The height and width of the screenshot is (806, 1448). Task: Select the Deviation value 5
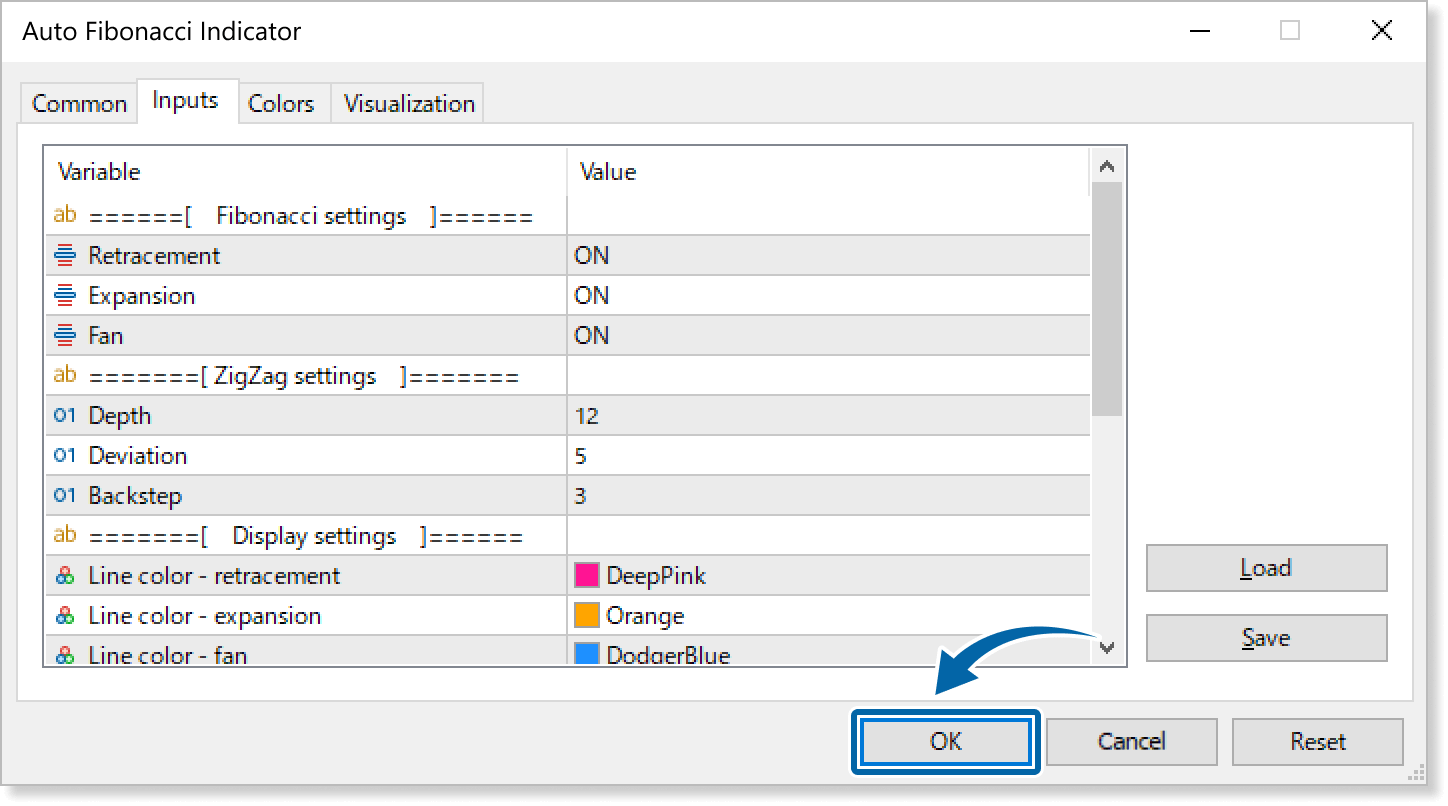581,456
